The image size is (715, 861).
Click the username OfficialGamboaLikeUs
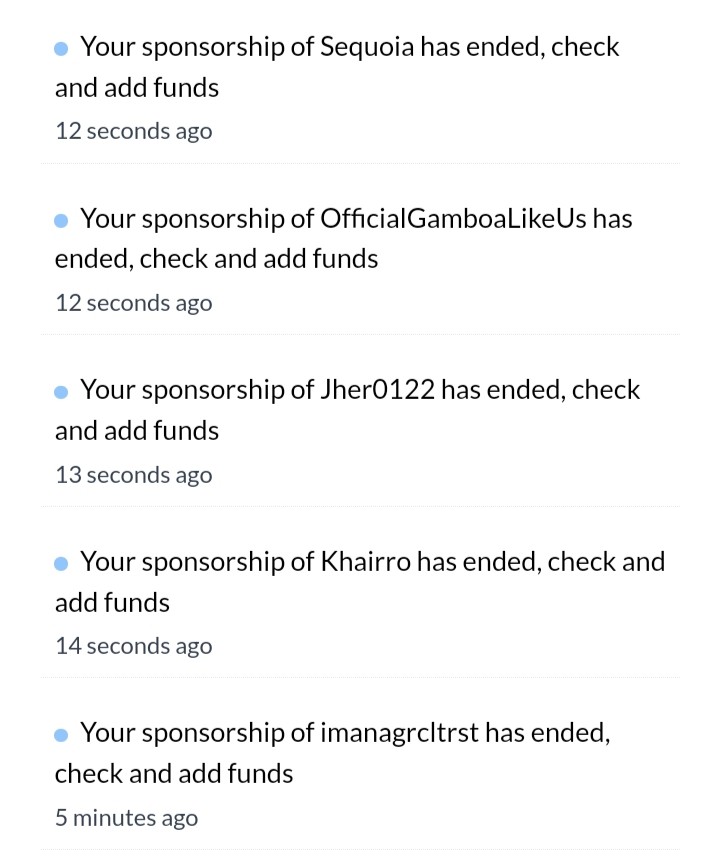pyautogui.click(x=453, y=219)
